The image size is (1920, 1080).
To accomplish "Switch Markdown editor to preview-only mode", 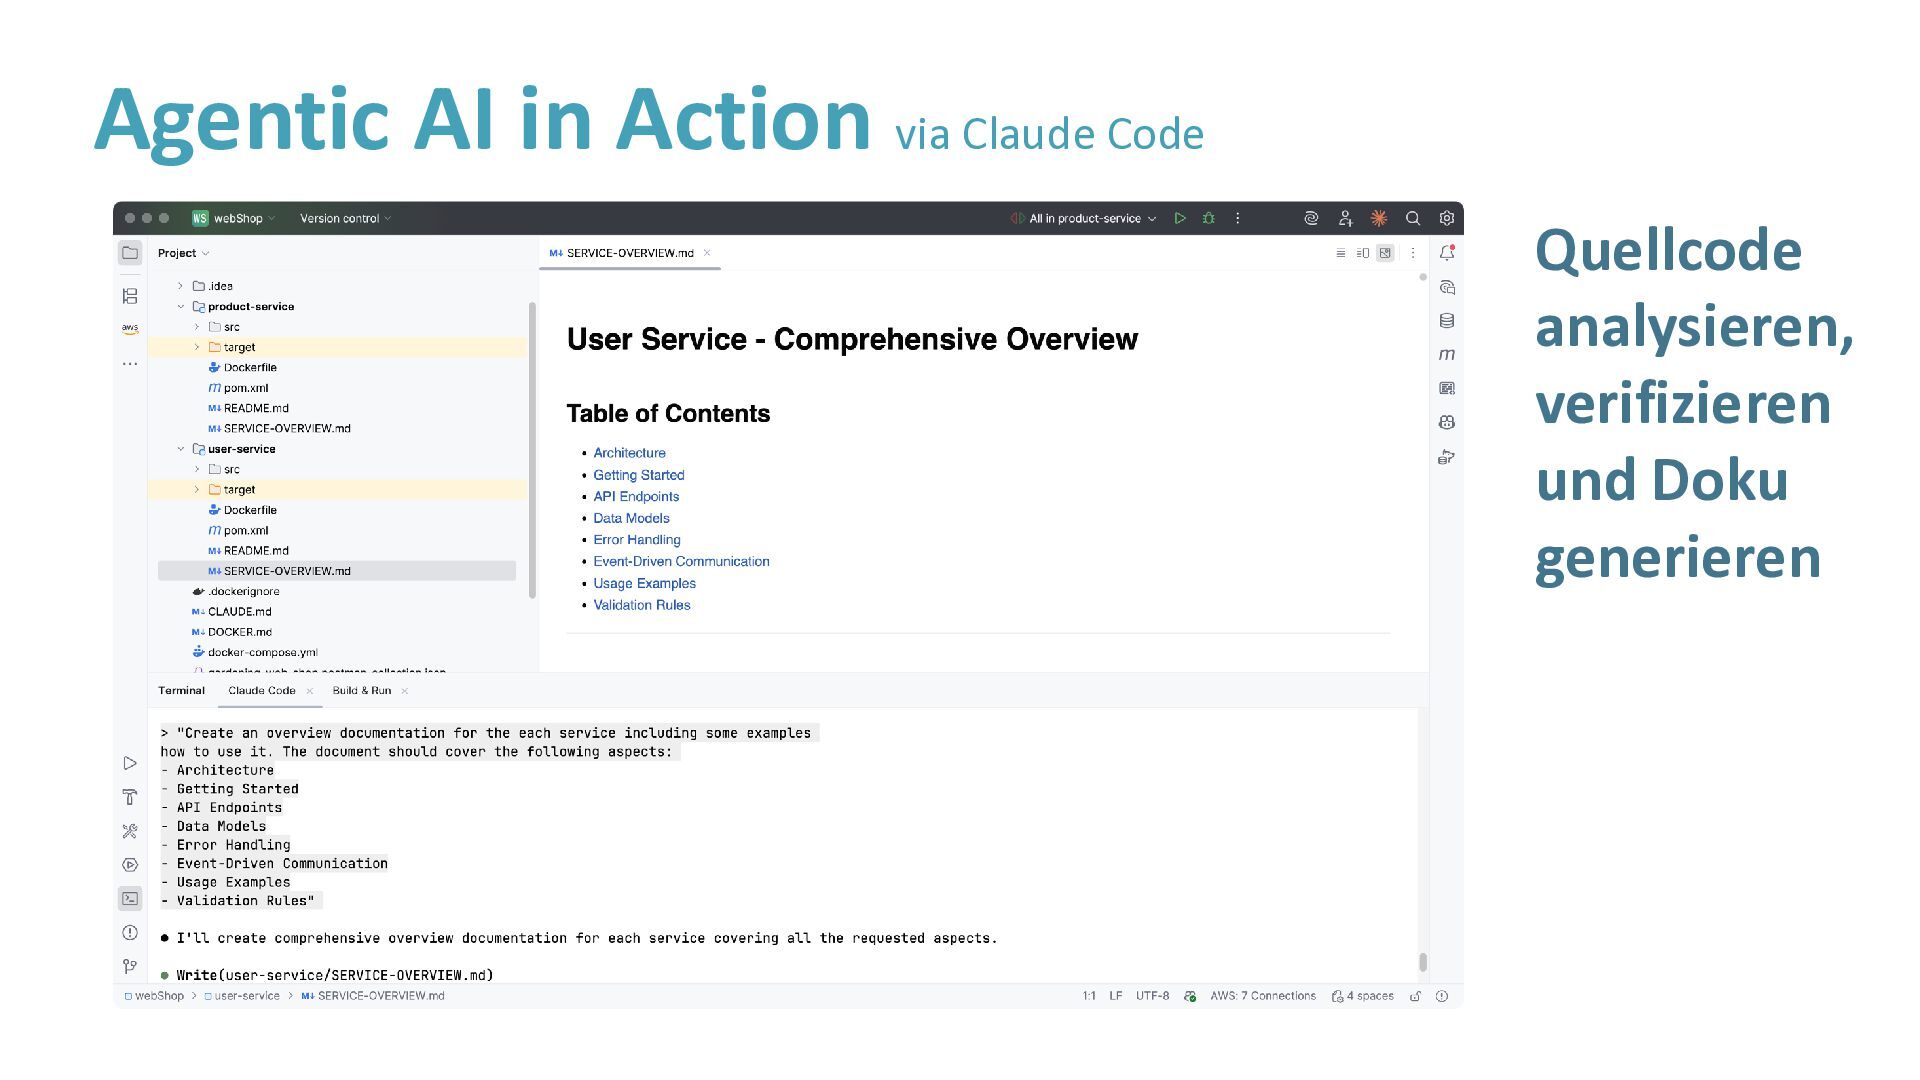I will (x=1385, y=253).
